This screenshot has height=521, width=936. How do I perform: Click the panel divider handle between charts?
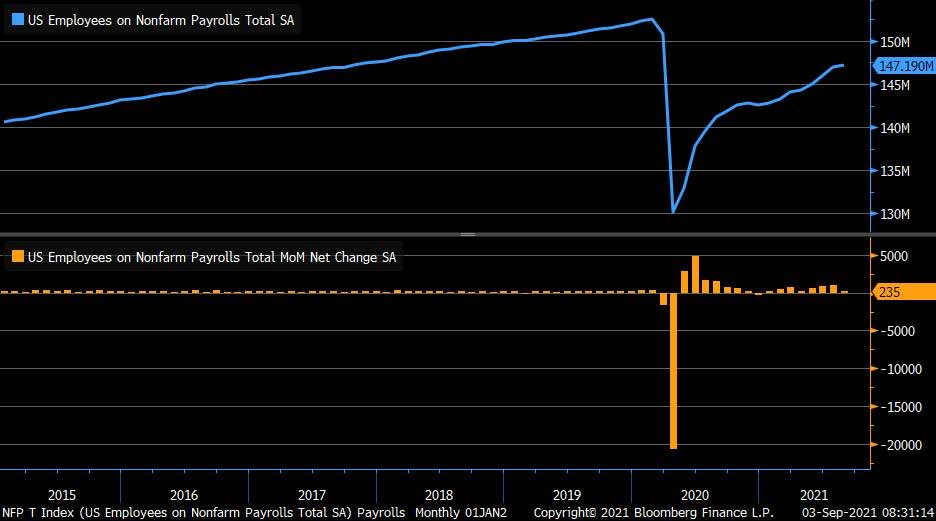[468, 235]
